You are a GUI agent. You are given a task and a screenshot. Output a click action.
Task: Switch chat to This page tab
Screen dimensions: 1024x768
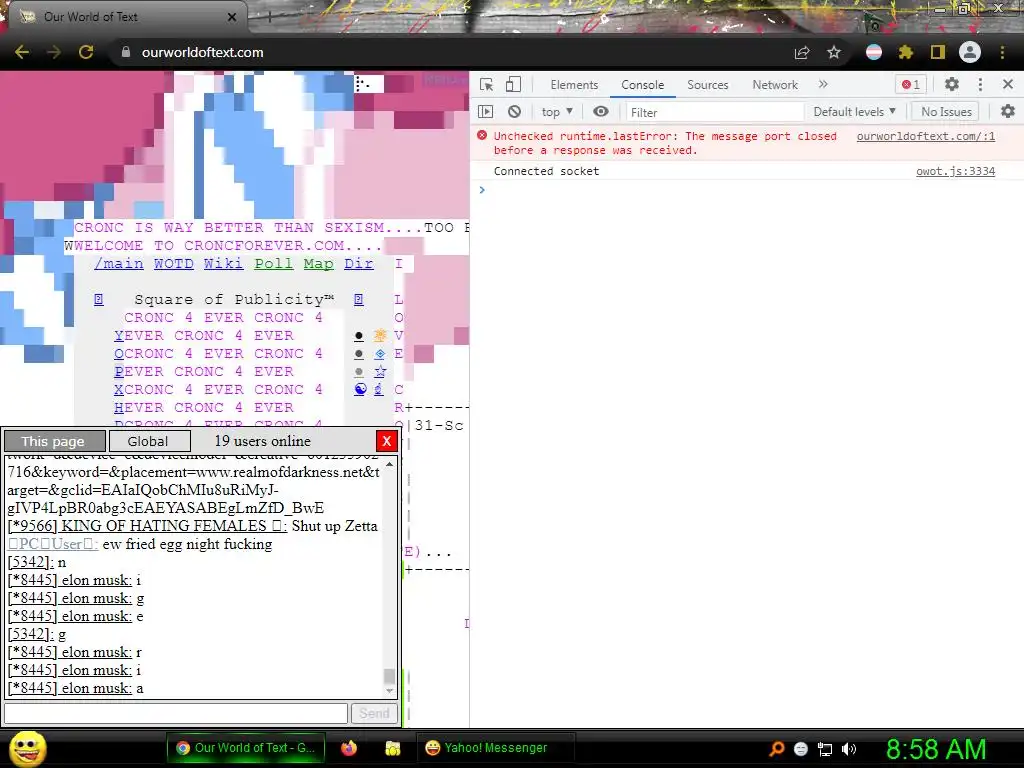pyautogui.click(x=54, y=441)
